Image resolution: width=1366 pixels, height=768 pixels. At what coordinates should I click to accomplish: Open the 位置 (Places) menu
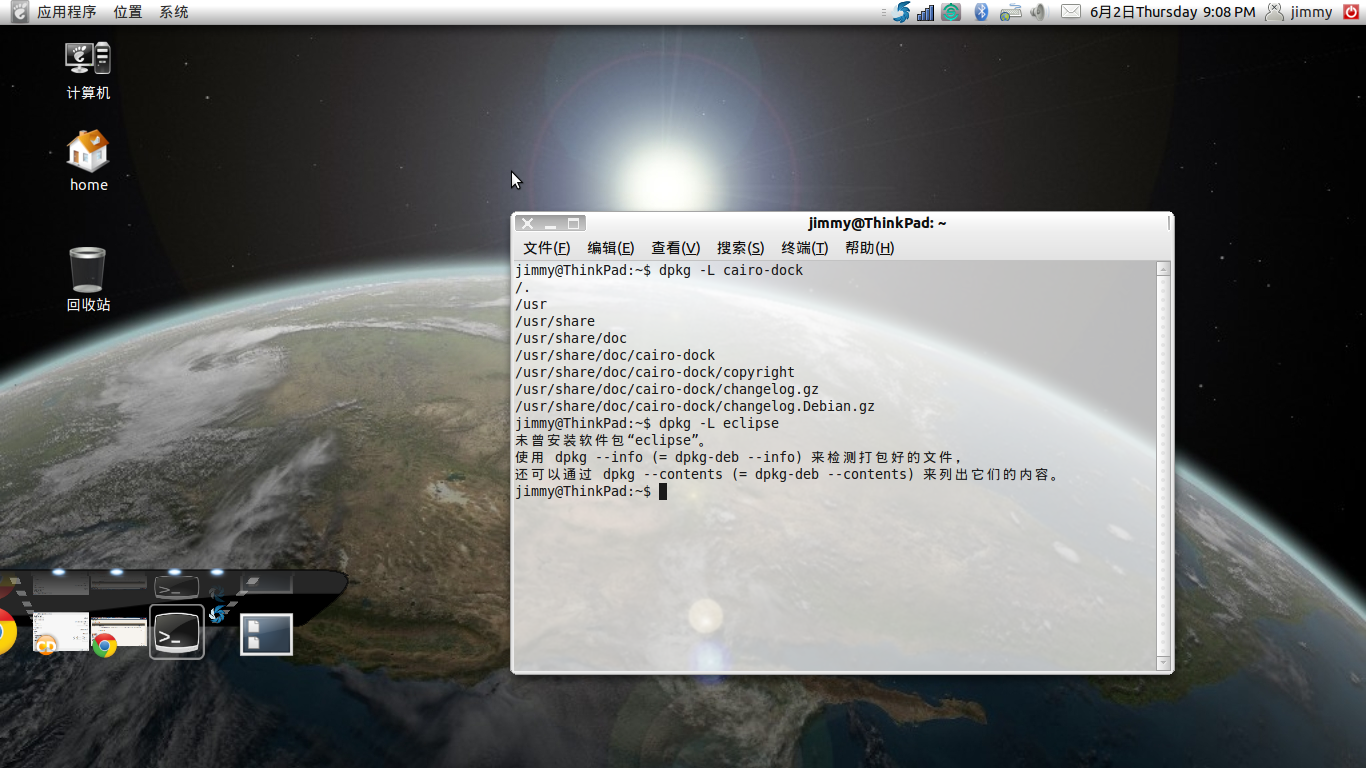(128, 12)
